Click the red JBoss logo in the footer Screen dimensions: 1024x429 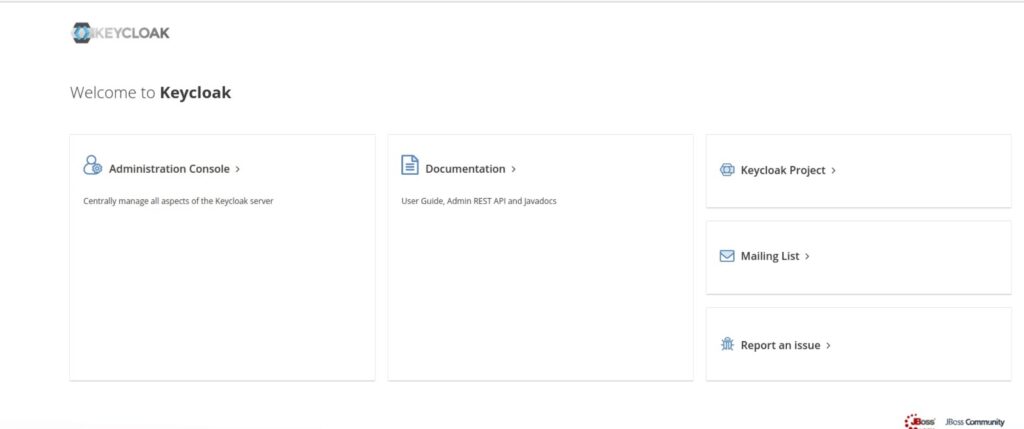tap(919, 421)
